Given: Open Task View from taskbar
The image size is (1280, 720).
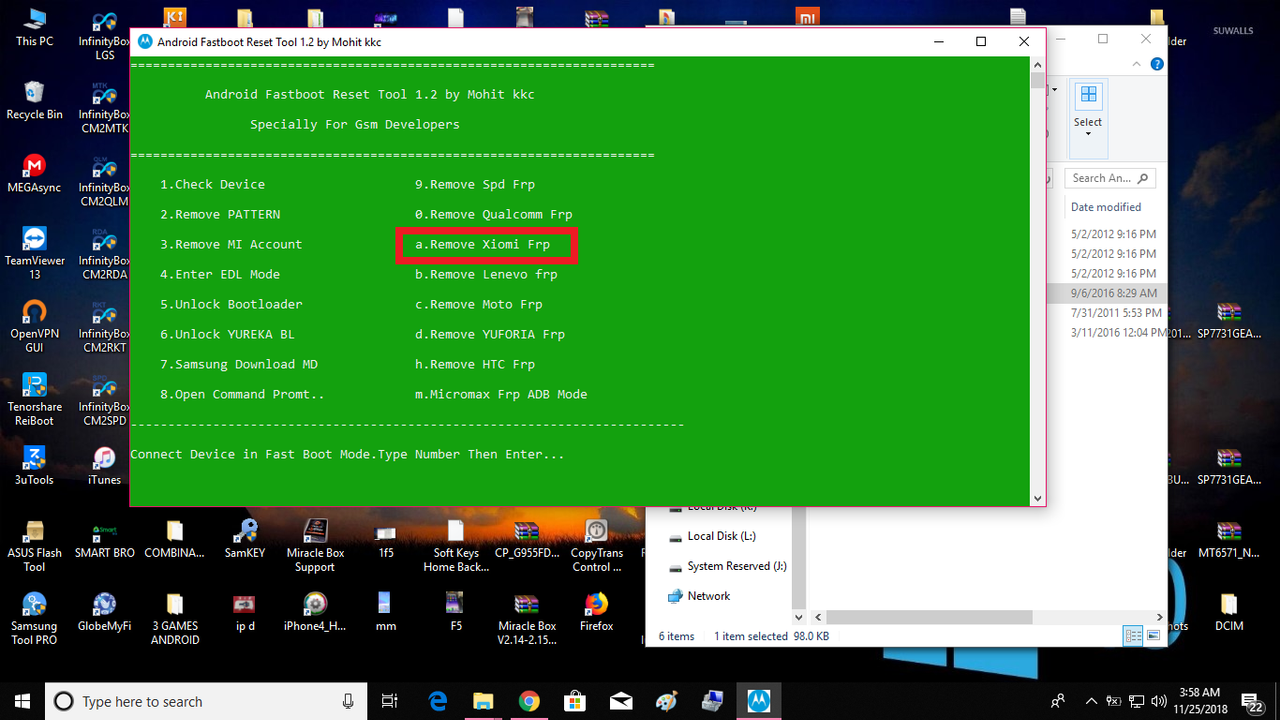Looking at the screenshot, I should pyautogui.click(x=390, y=701).
